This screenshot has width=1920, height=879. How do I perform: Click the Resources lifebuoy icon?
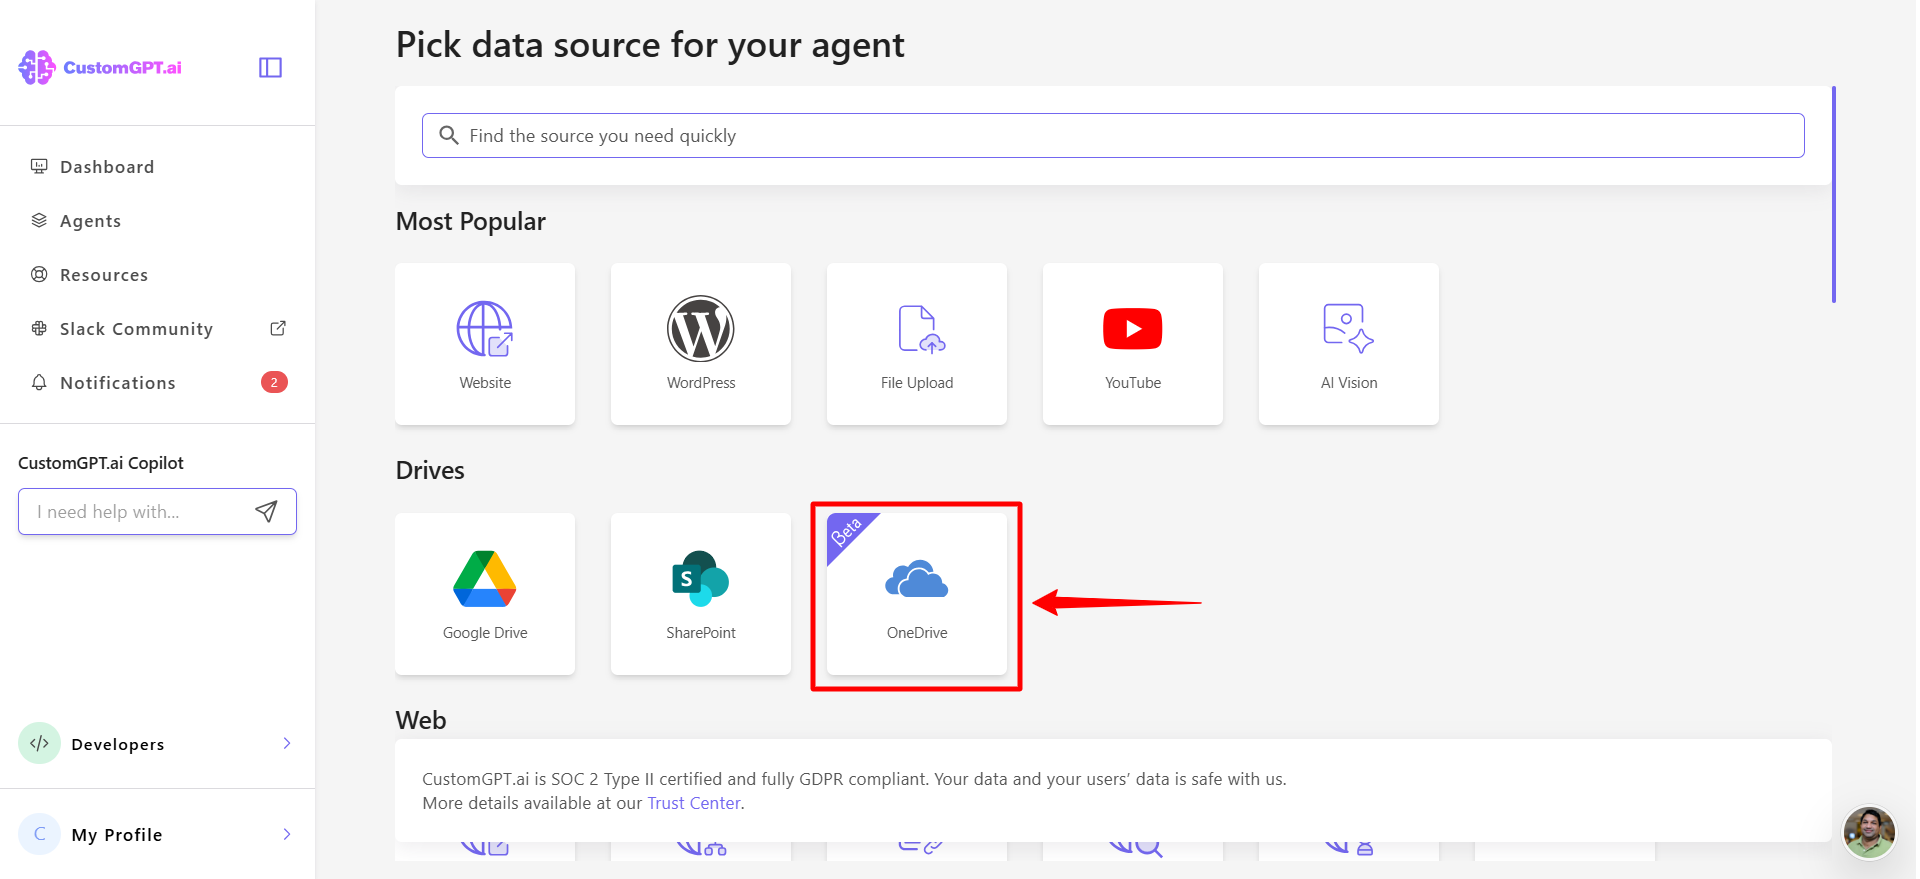click(x=39, y=274)
